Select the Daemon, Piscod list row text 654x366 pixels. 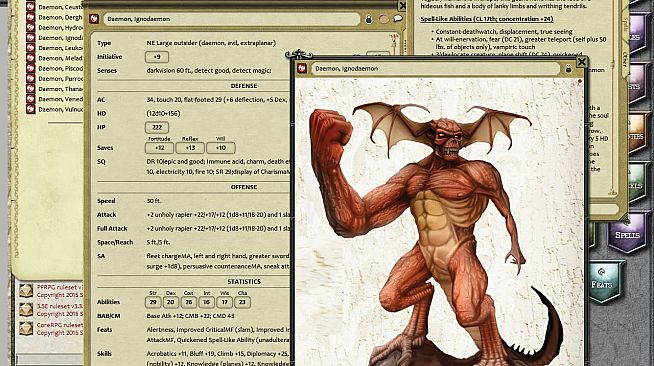(x=60, y=68)
